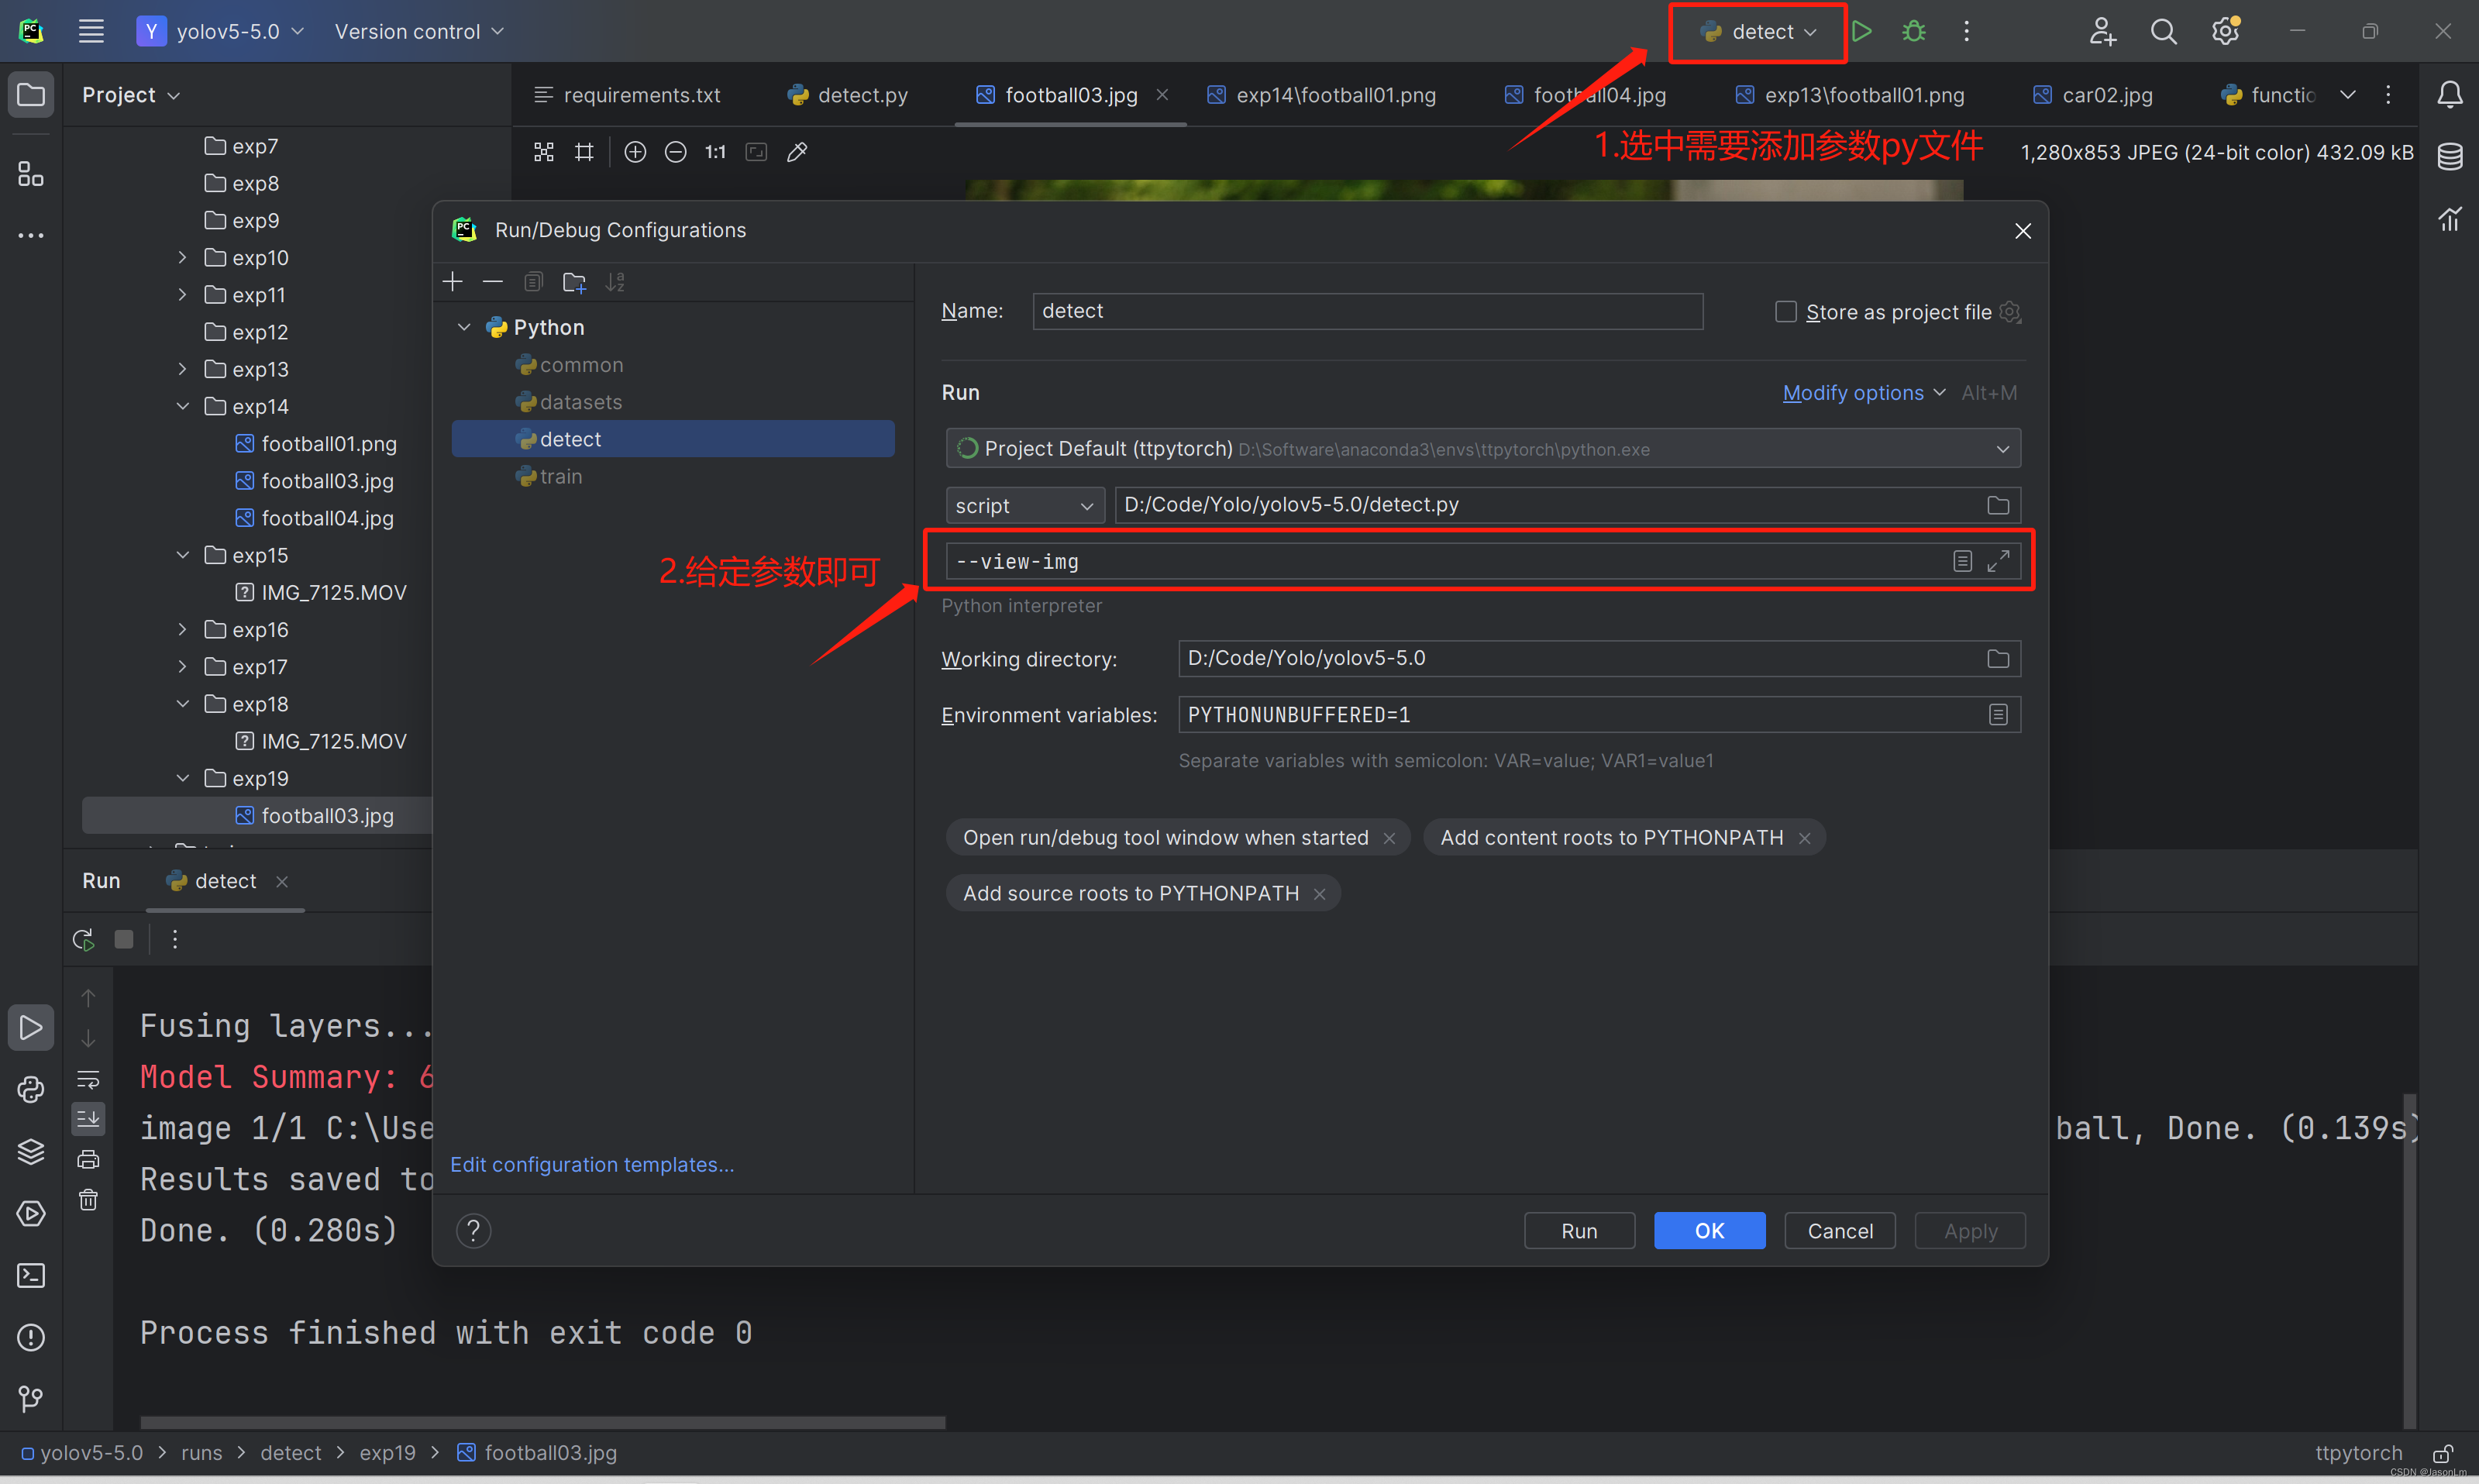Screen dimensions: 2479x1484
Task: Zoom out on the image viewer
Action: 675,152
